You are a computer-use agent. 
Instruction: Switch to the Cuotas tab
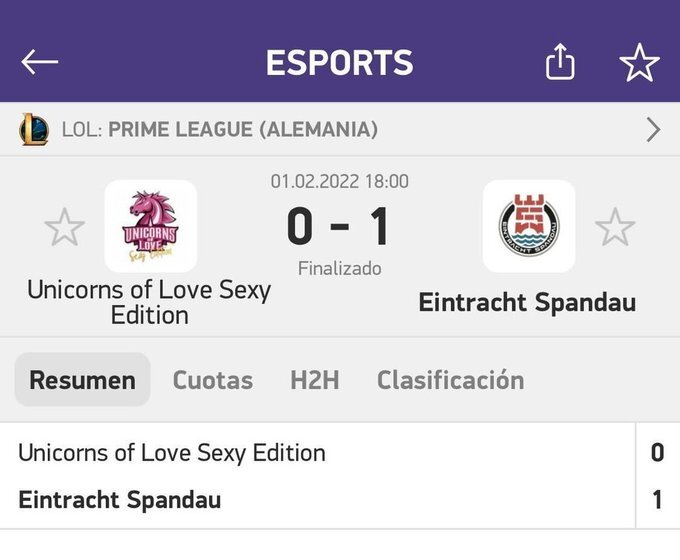coord(213,380)
